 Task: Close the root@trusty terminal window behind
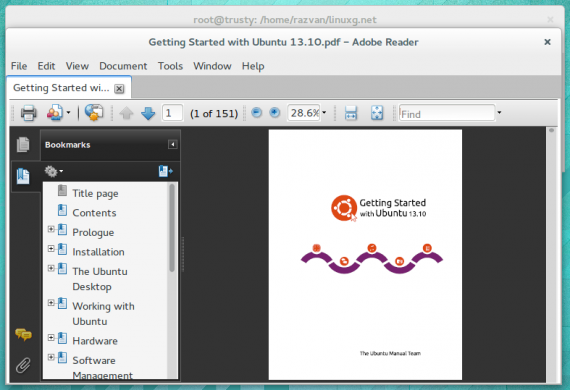tap(550, 19)
